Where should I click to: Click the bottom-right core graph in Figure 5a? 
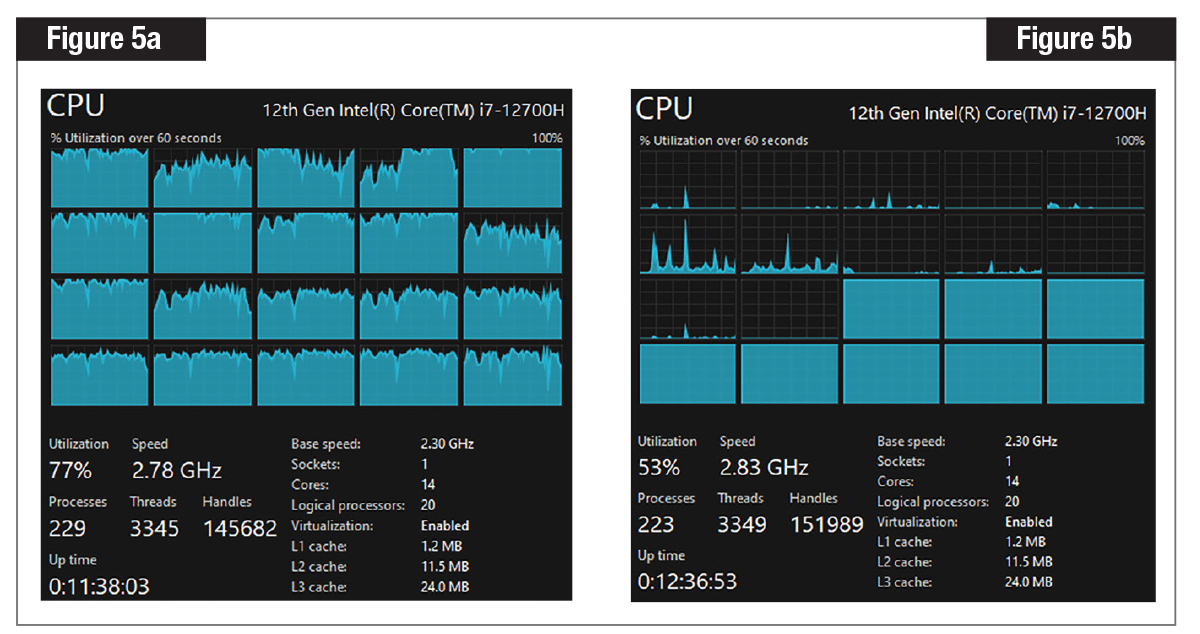pyautogui.click(x=512, y=376)
